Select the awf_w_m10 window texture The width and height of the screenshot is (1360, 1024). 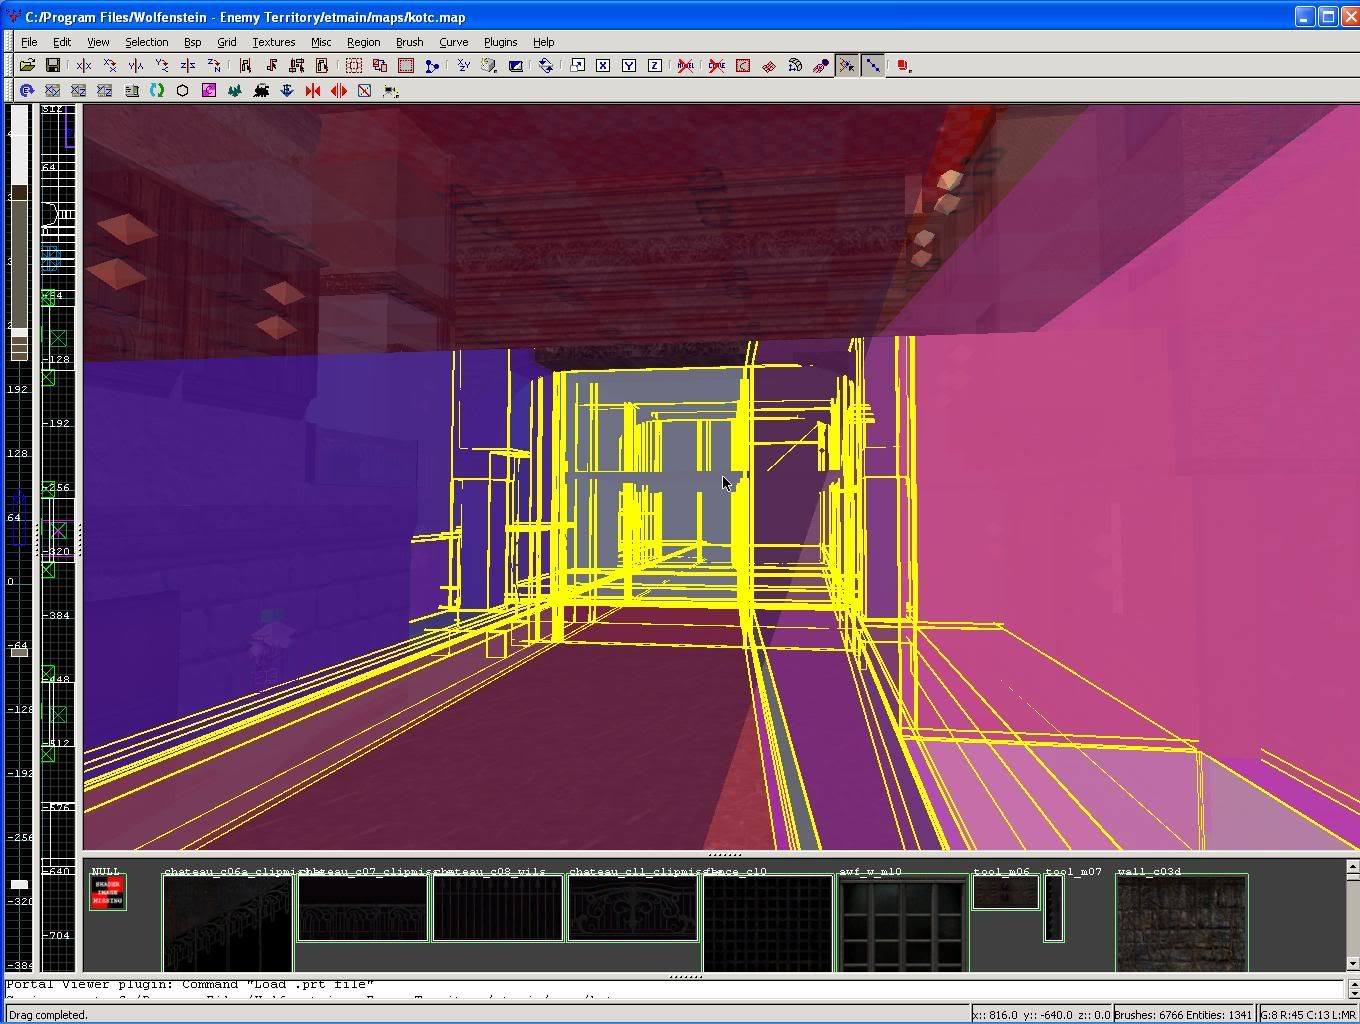(x=902, y=923)
